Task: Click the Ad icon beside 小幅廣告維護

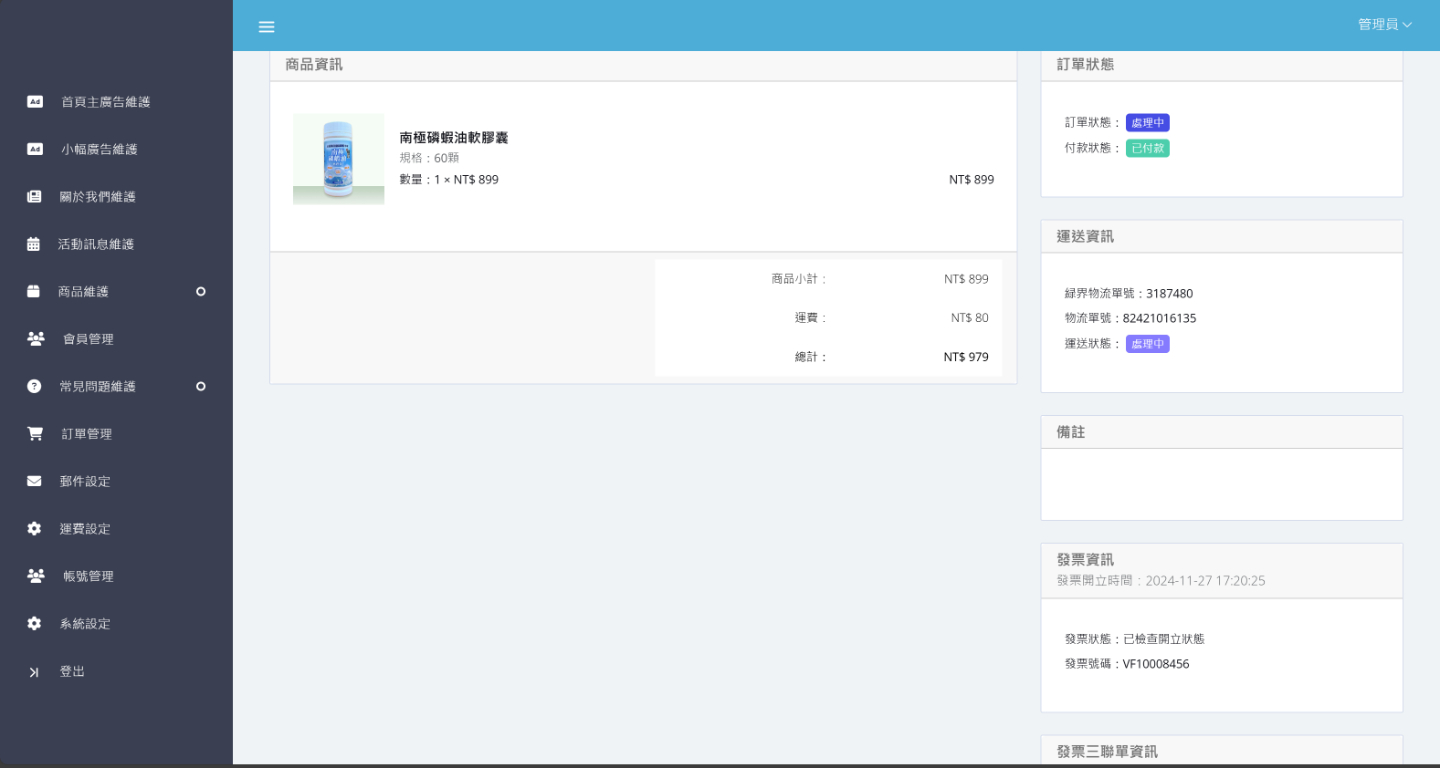Action: click(34, 149)
